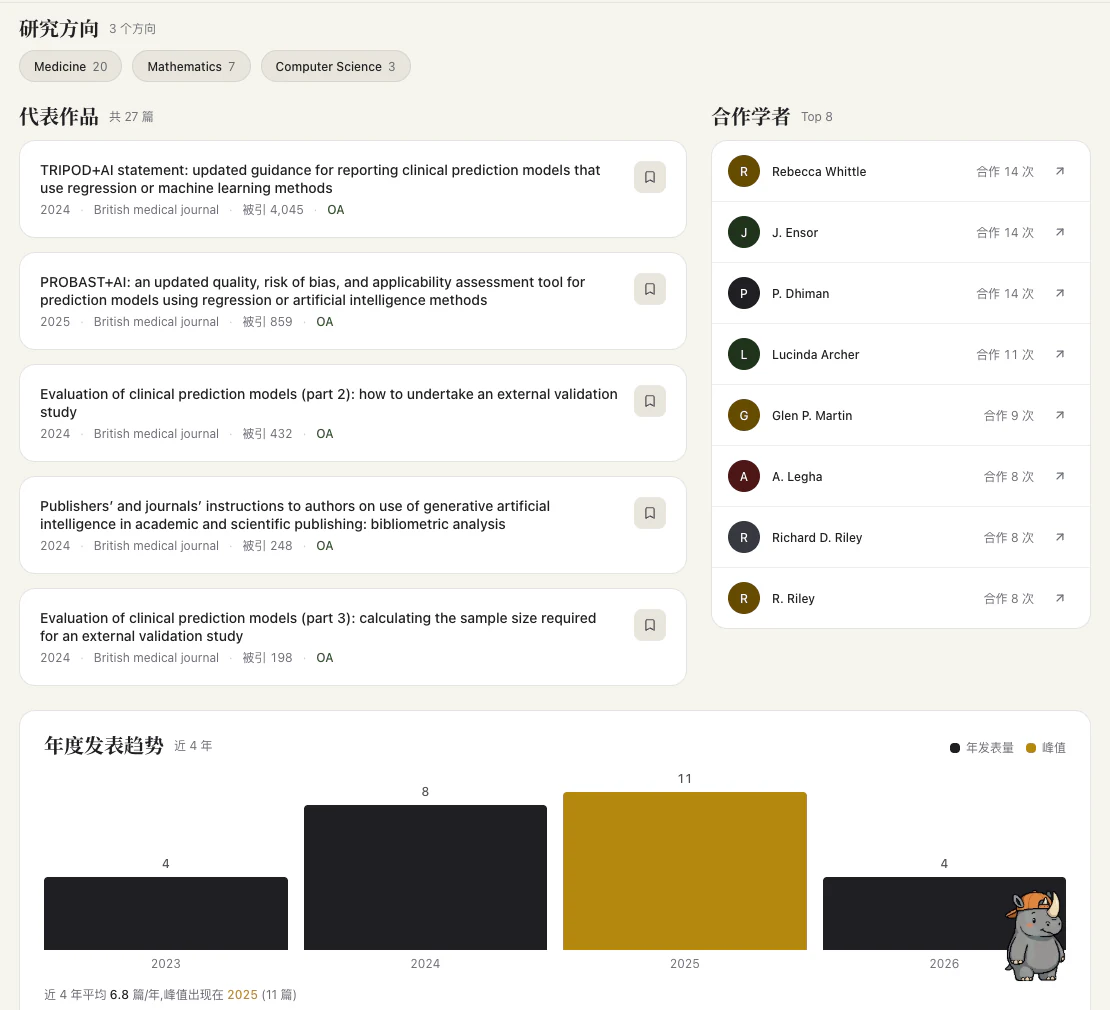
Task: Open Lucinda Archer's profile arrow
Action: pyautogui.click(x=1060, y=354)
